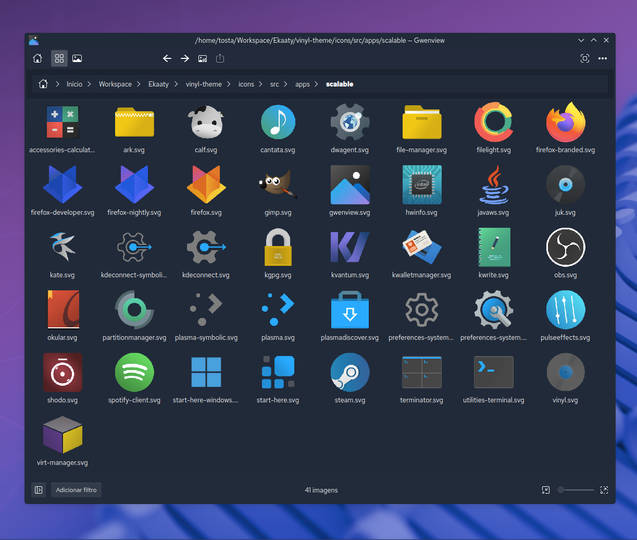
Task: Select the accessories-calculator thumbnail
Action: [x=62, y=122]
